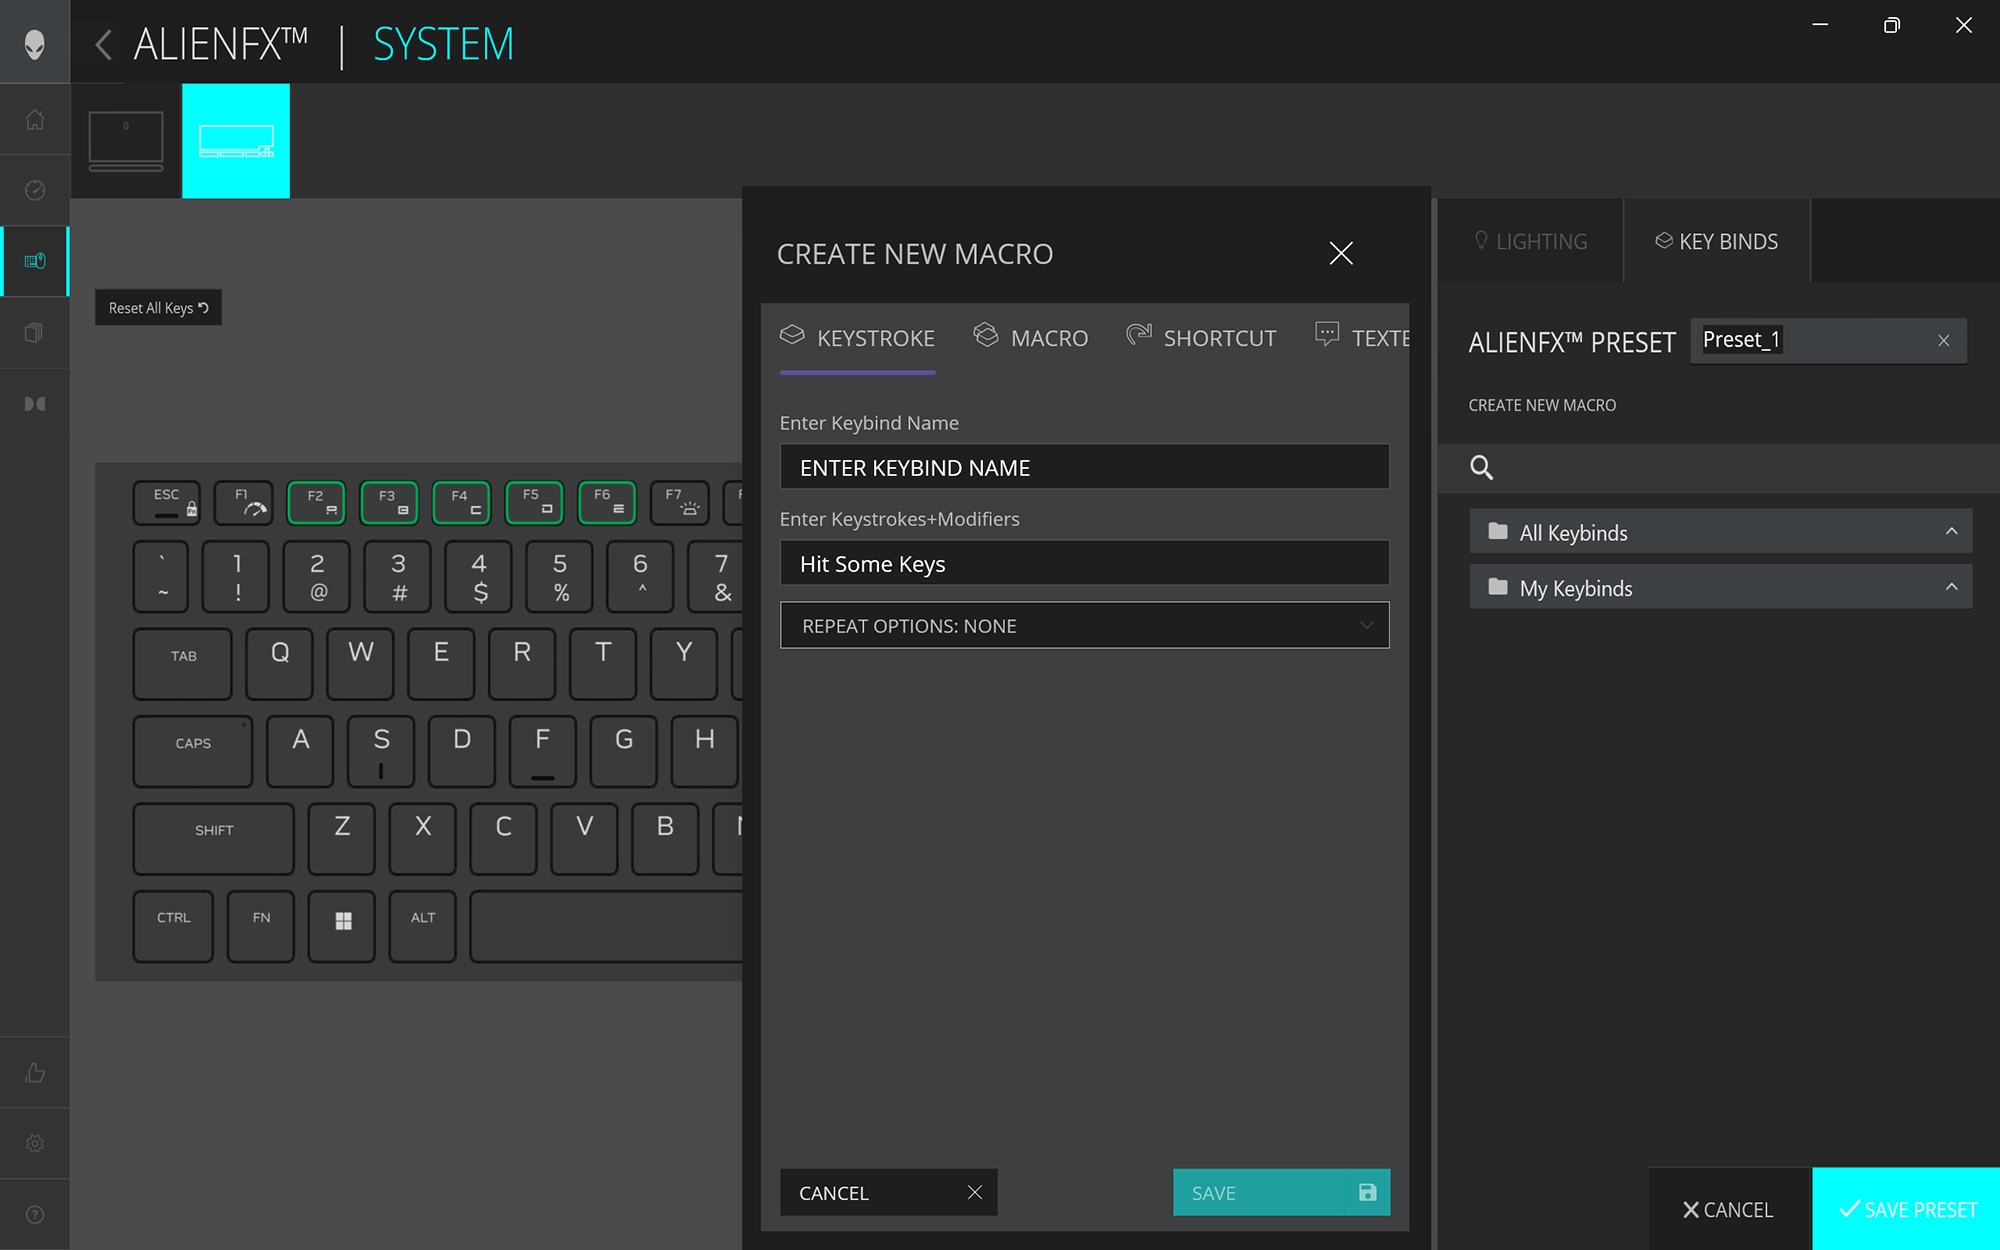
Task: Select the spacebar key
Action: (x=606, y=926)
